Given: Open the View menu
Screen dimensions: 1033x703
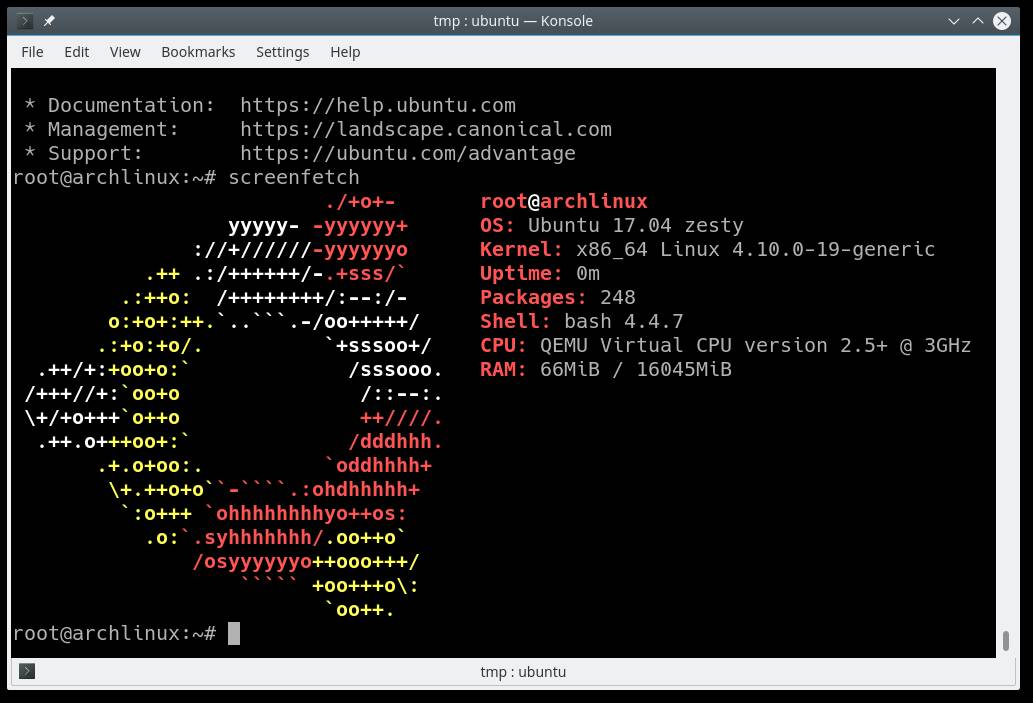Looking at the screenshot, I should point(125,52).
